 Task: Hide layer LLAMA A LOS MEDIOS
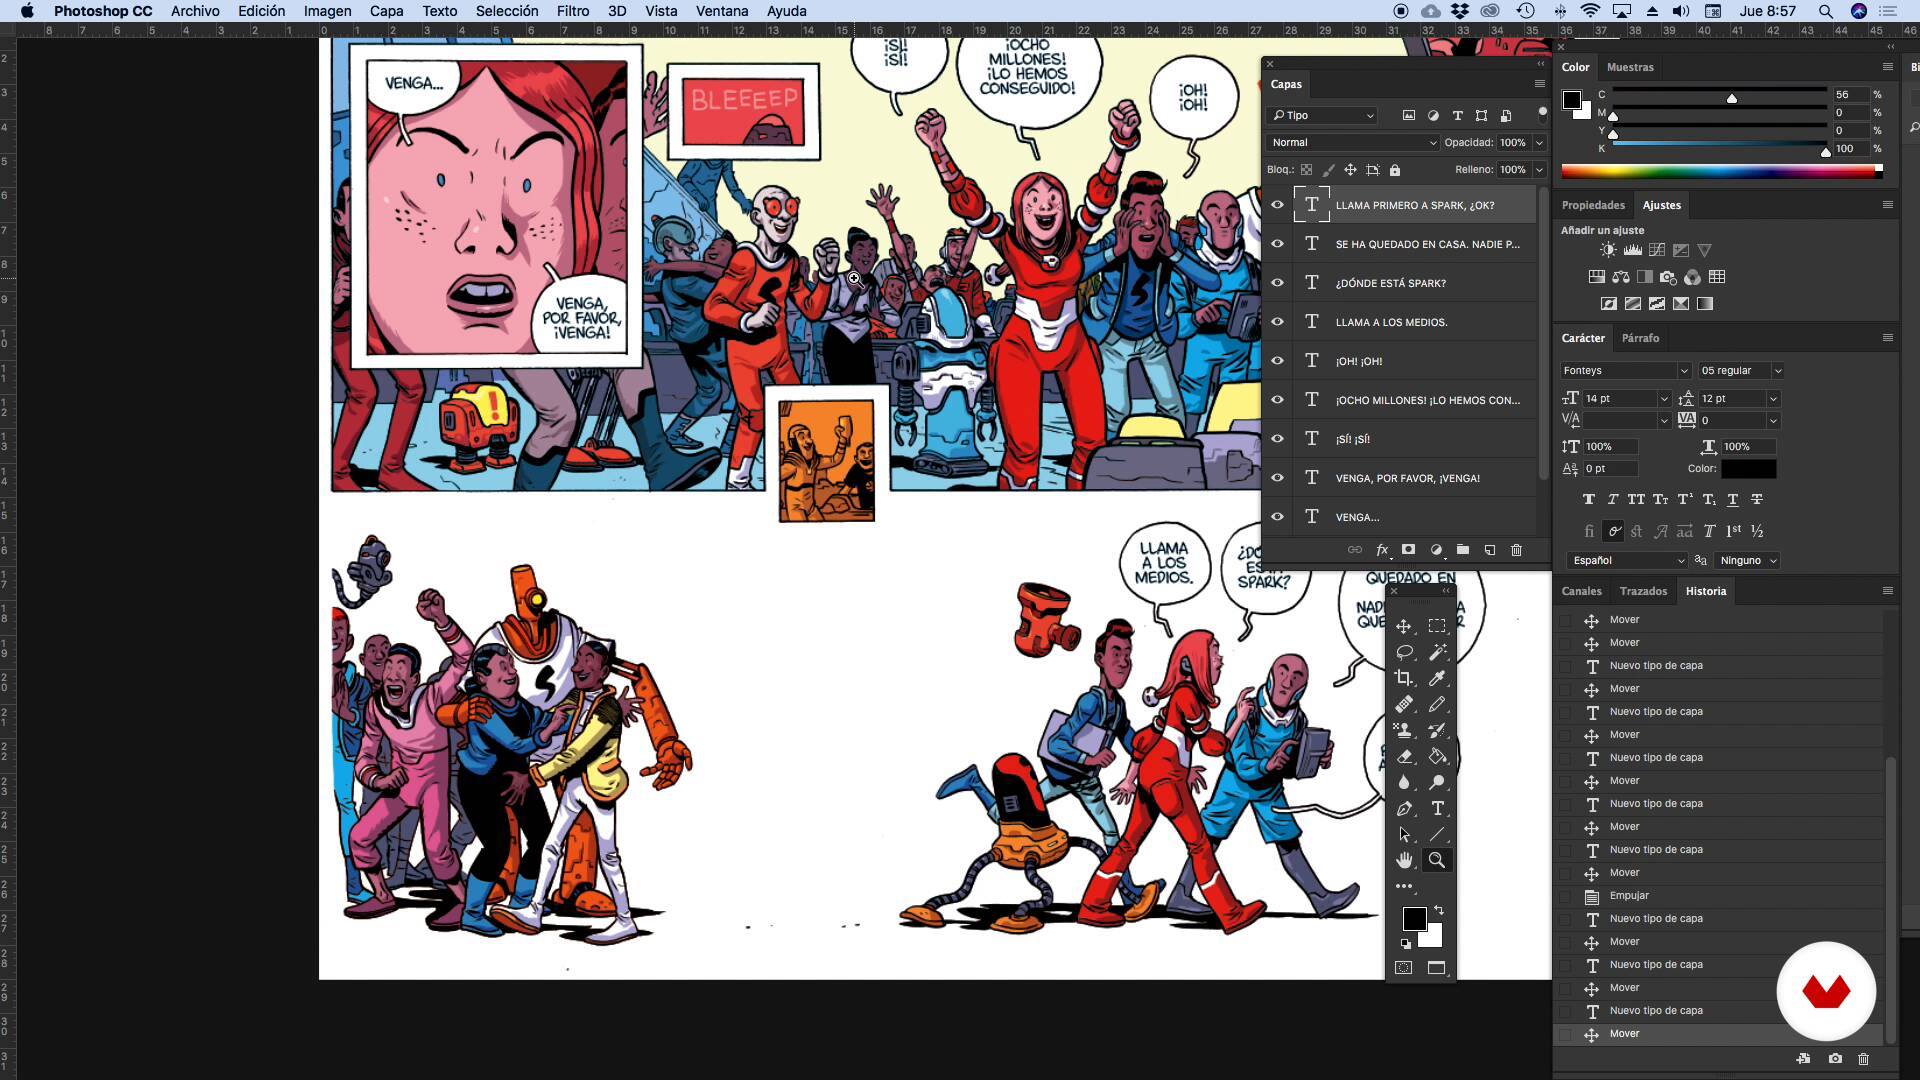(x=1277, y=322)
